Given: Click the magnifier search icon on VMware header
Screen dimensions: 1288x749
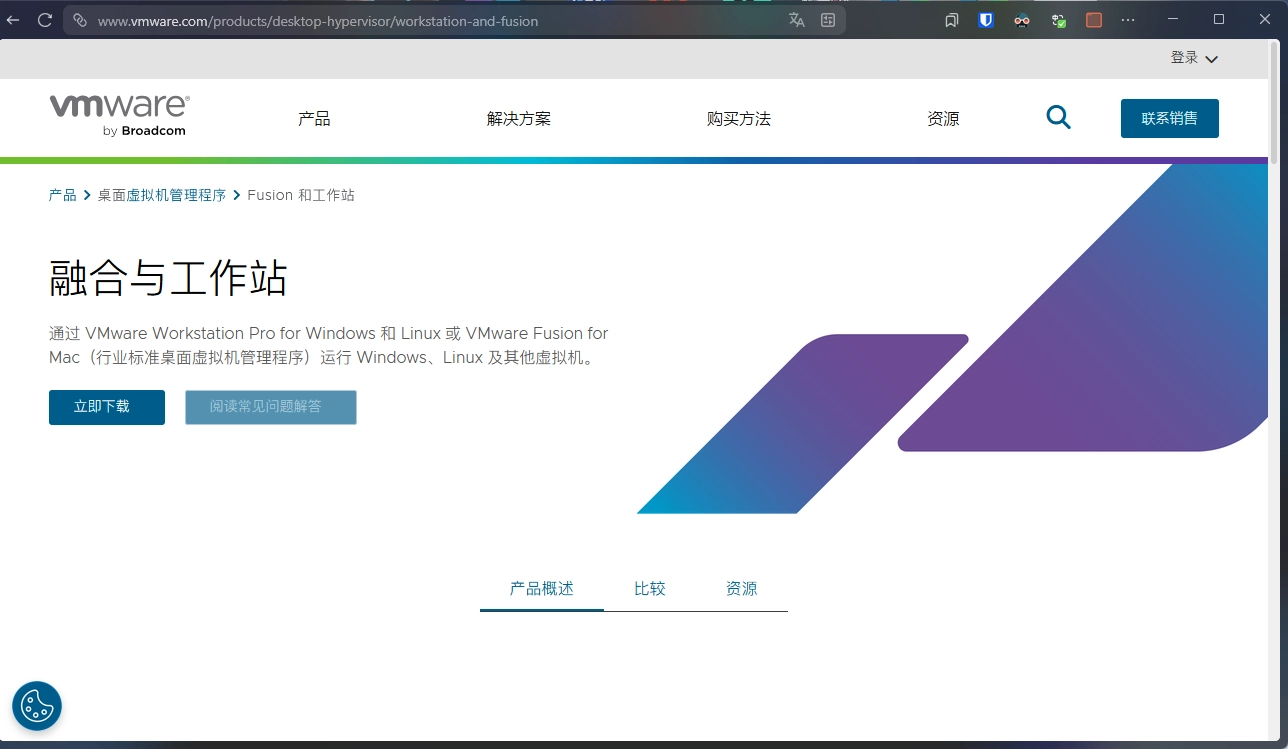Looking at the screenshot, I should click(1058, 118).
